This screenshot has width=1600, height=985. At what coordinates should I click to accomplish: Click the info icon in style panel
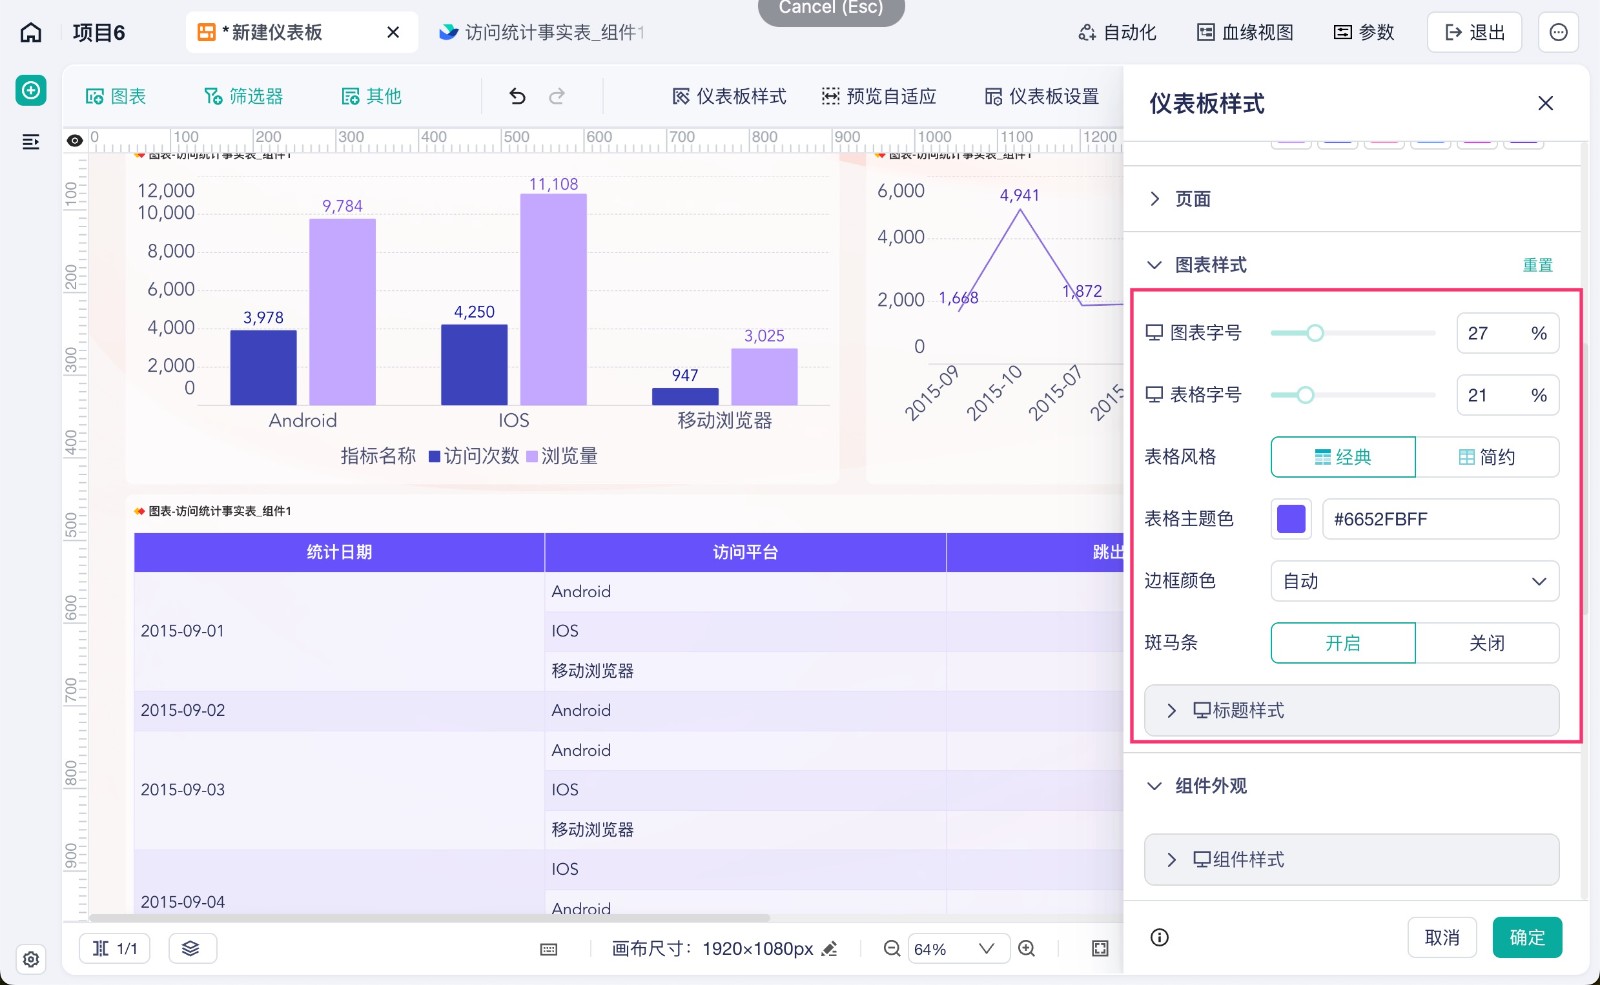1160,937
